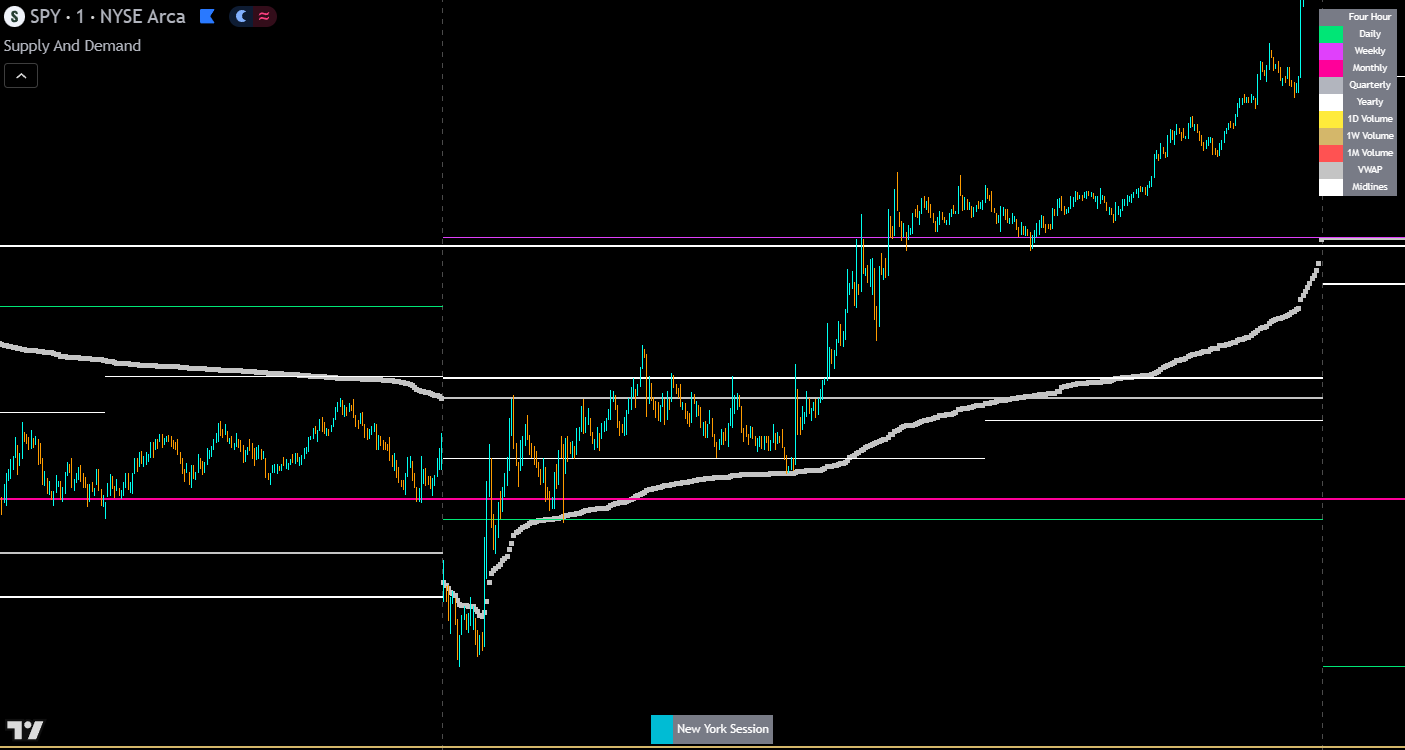The width and height of the screenshot is (1405, 750).
Task: Open the SPY · 1 · NYSE Arca symbol title
Action: coord(108,16)
